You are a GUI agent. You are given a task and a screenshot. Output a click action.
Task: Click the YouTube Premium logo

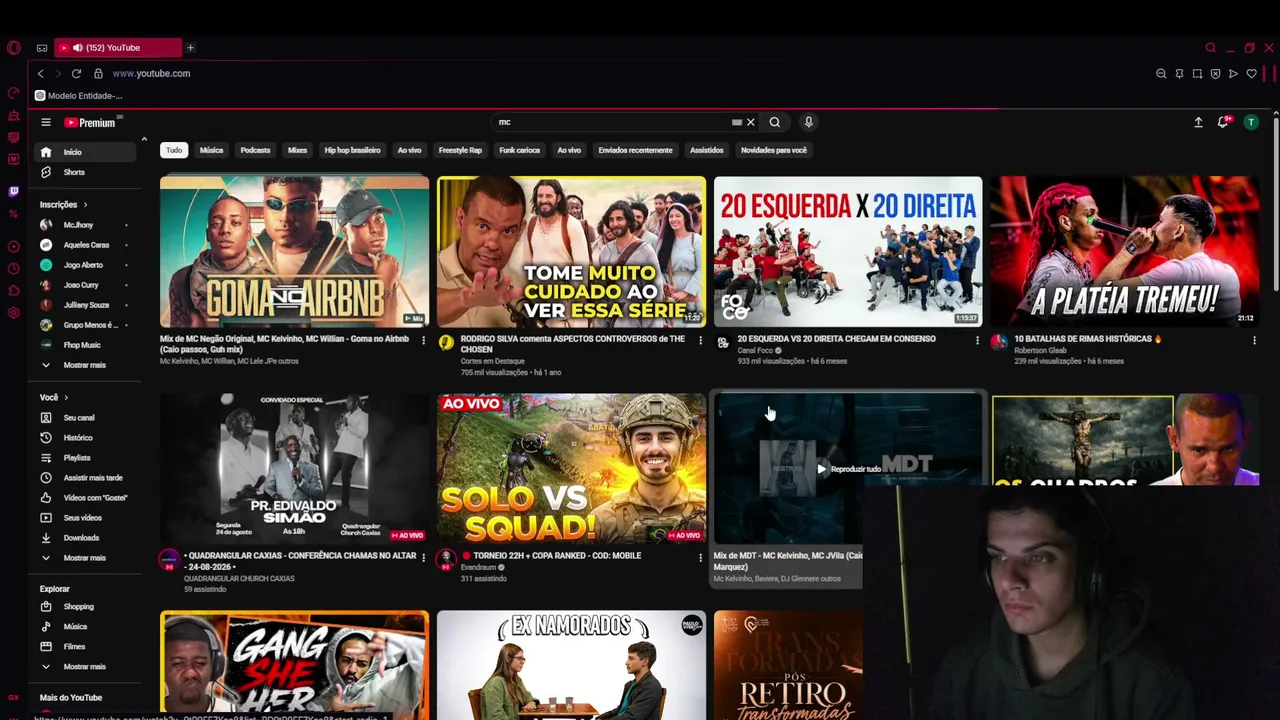click(x=91, y=122)
